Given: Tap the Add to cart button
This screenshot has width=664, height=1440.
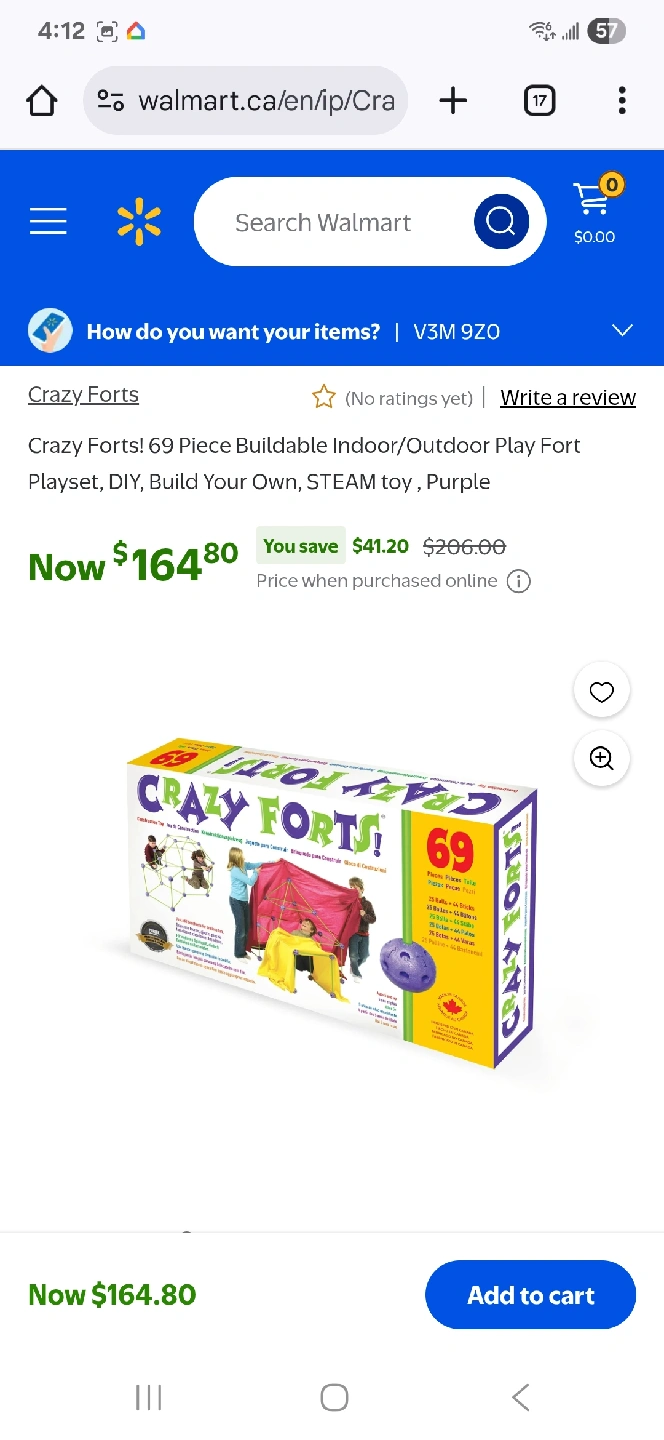Looking at the screenshot, I should coord(531,1295).
